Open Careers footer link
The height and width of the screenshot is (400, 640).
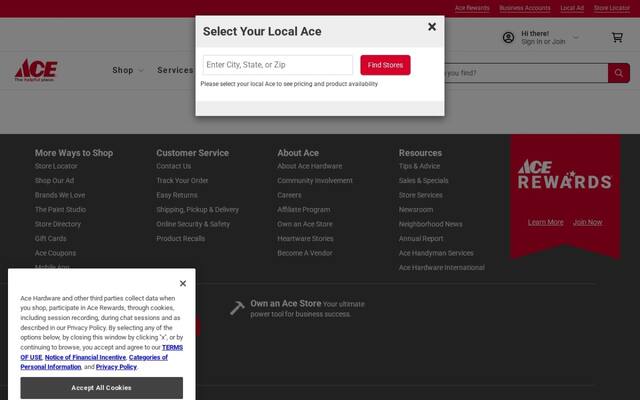pyautogui.click(x=289, y=195)
